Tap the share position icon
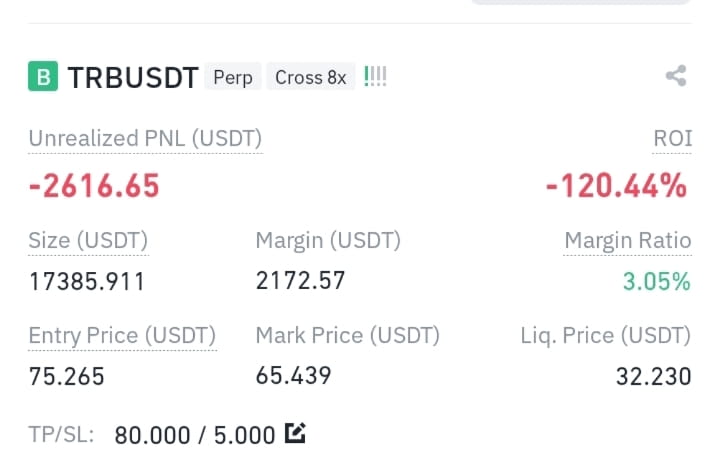Viewport: 720px width, 474px height. click(x=676, y=76)
